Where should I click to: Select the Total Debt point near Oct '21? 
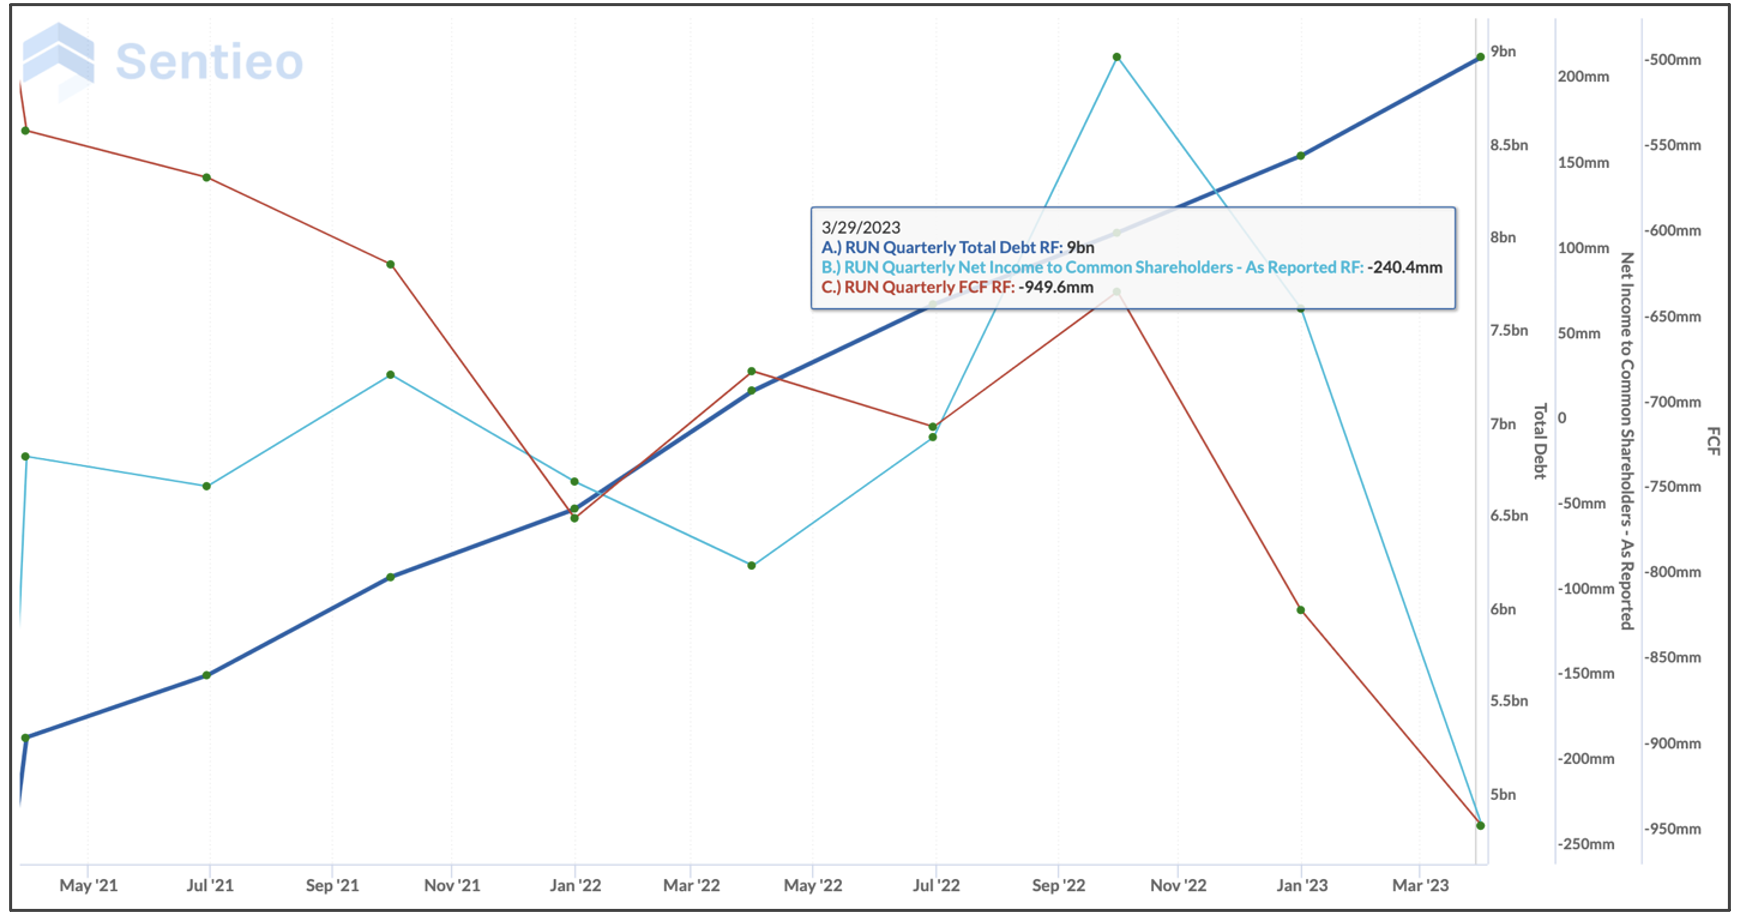coord(391,577)
